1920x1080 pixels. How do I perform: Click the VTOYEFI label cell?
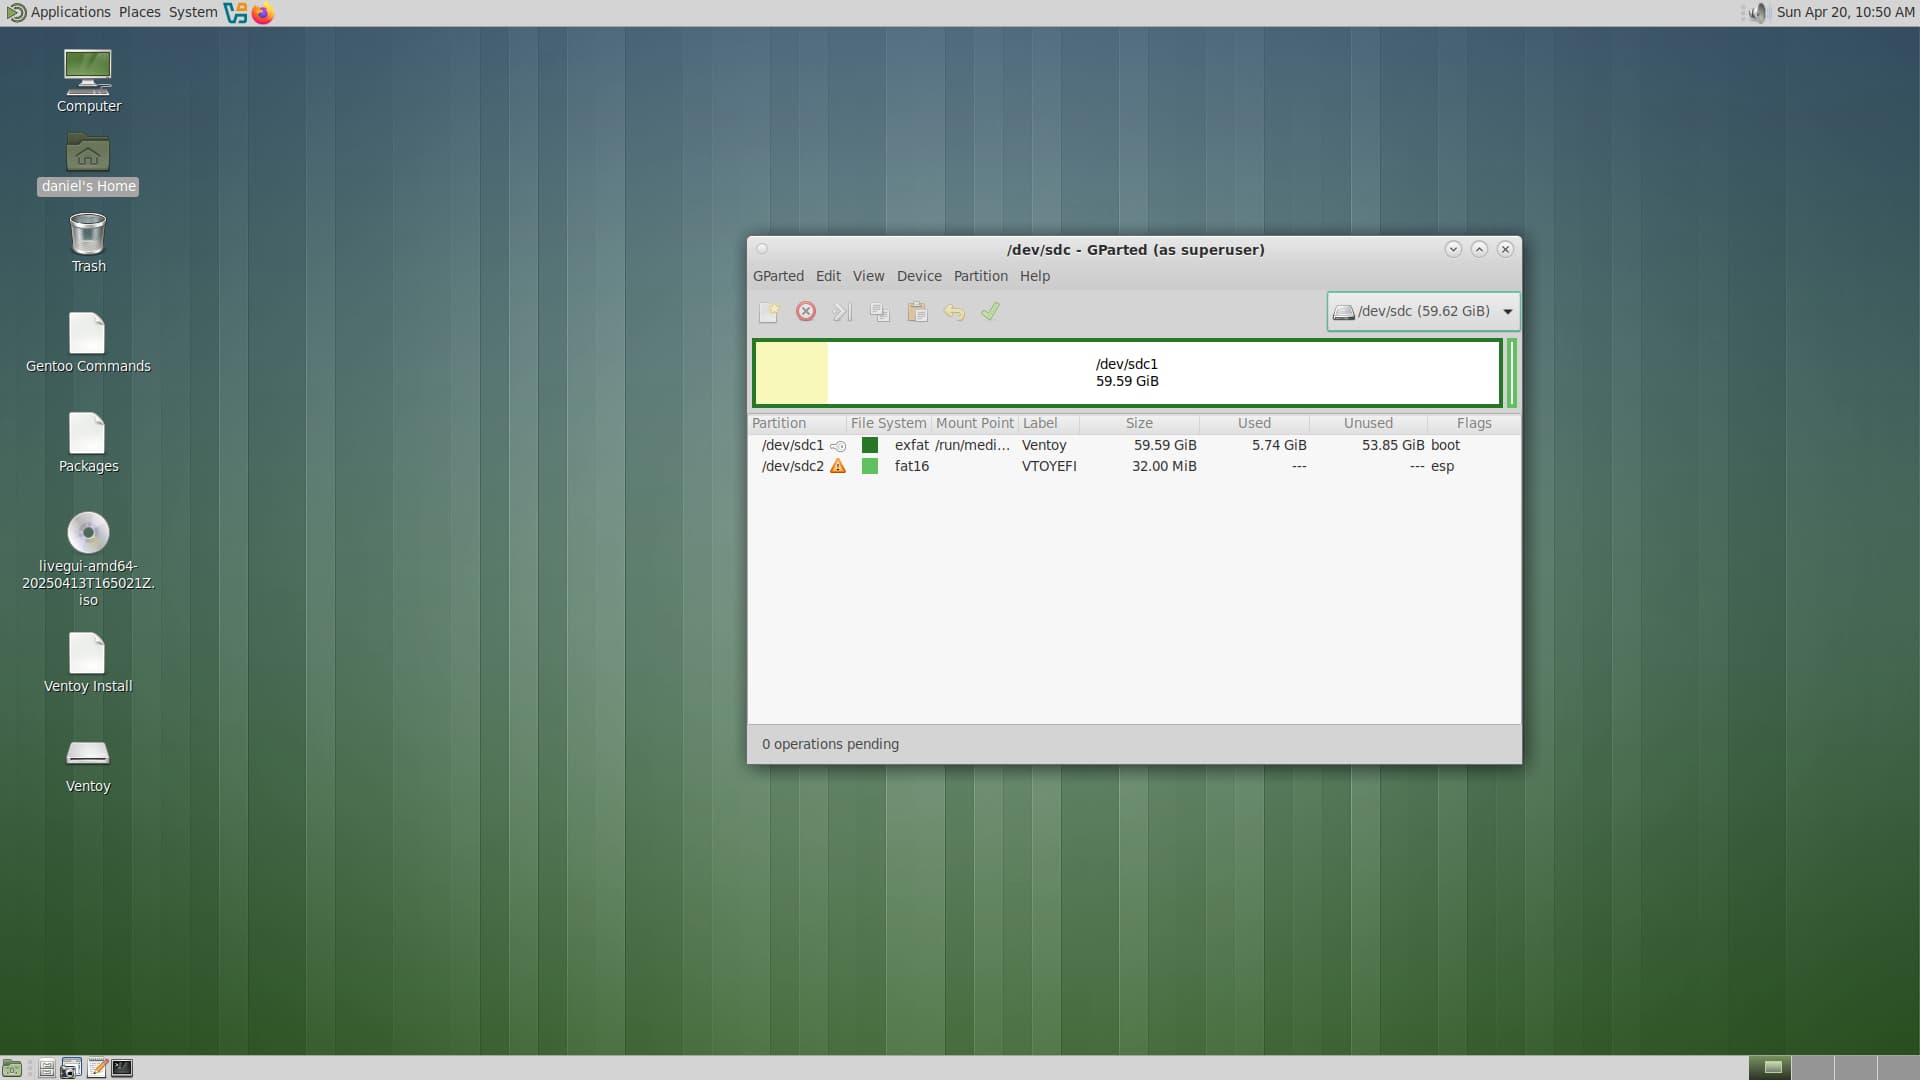[x=1049, y=467]
